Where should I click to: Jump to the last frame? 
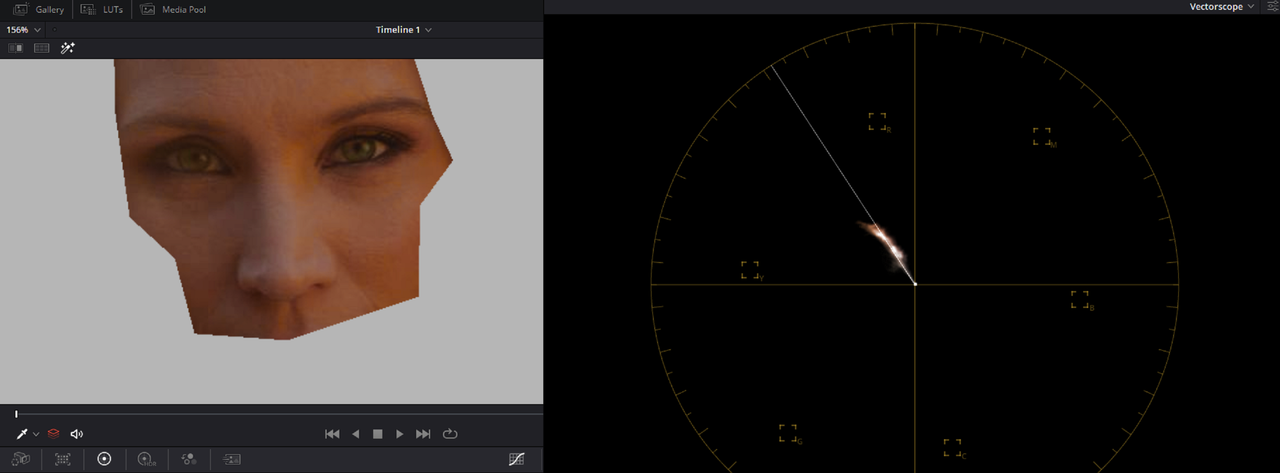423,434
